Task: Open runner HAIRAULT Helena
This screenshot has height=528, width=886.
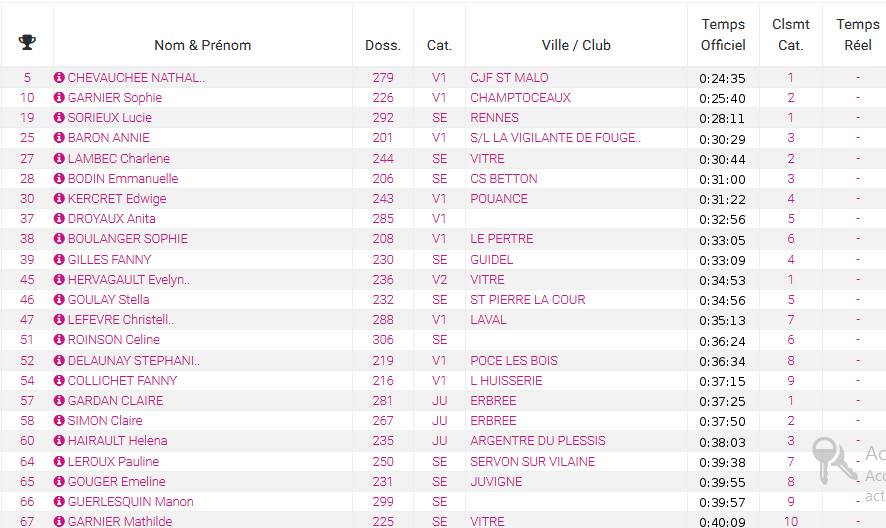Action: [118, 440]
